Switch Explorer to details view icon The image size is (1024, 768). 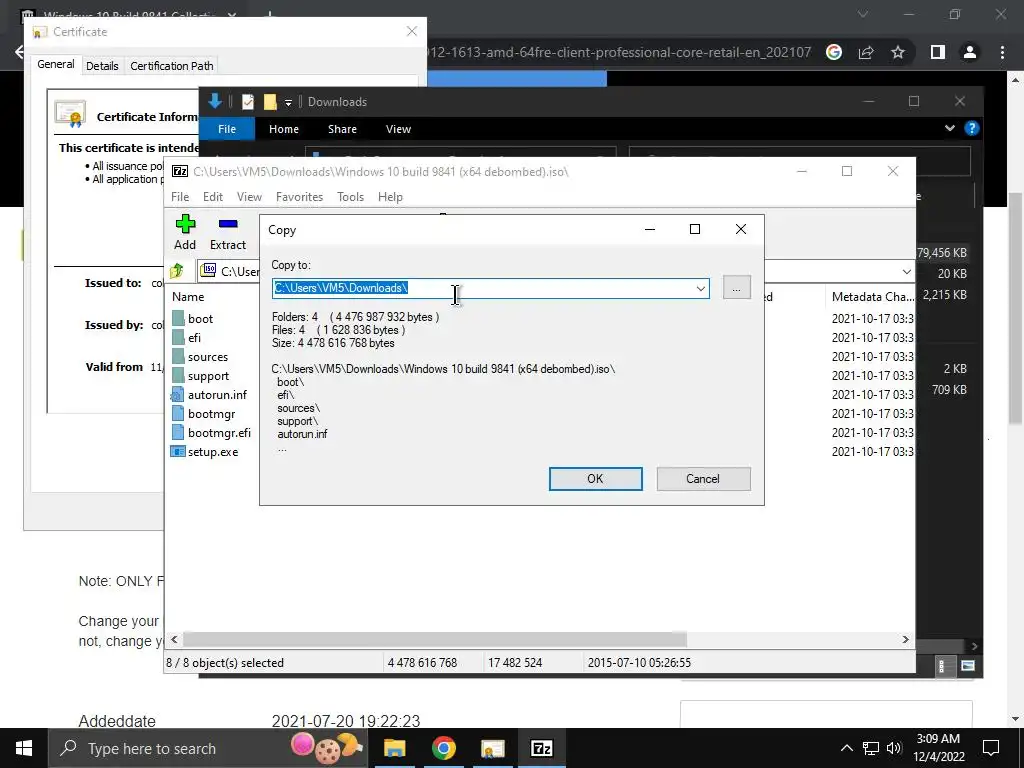(x=941, y=666)
